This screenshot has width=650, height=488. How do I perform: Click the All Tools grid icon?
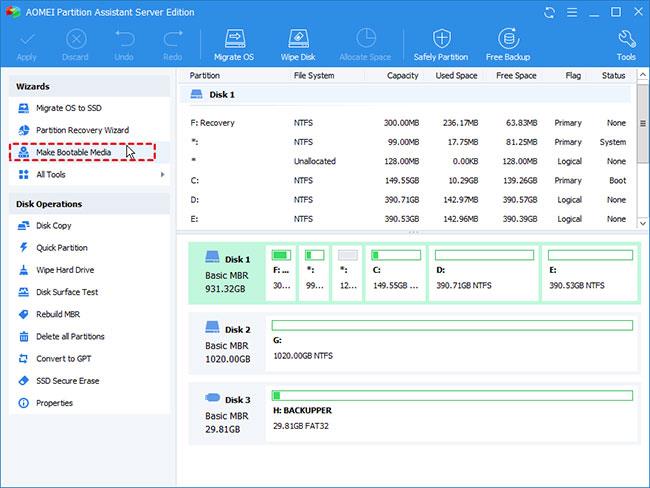24,175
